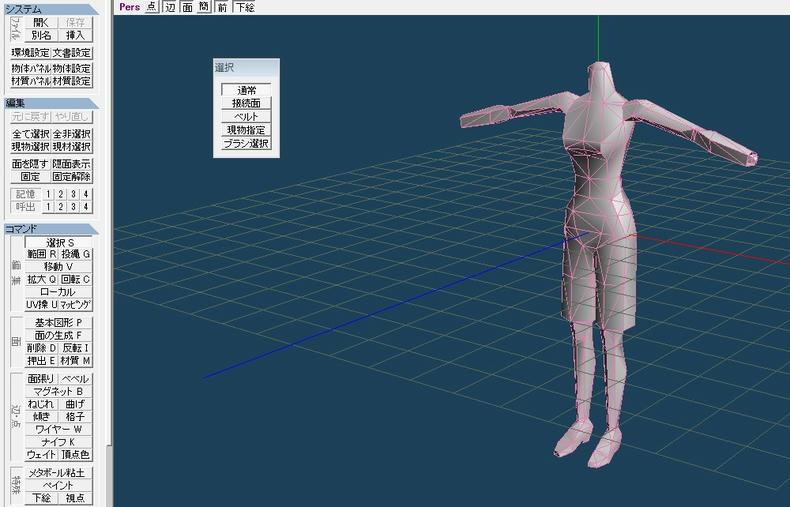Screen dimensions: 790x507
Task: Click the Pers view mode label
Action: 129,7
